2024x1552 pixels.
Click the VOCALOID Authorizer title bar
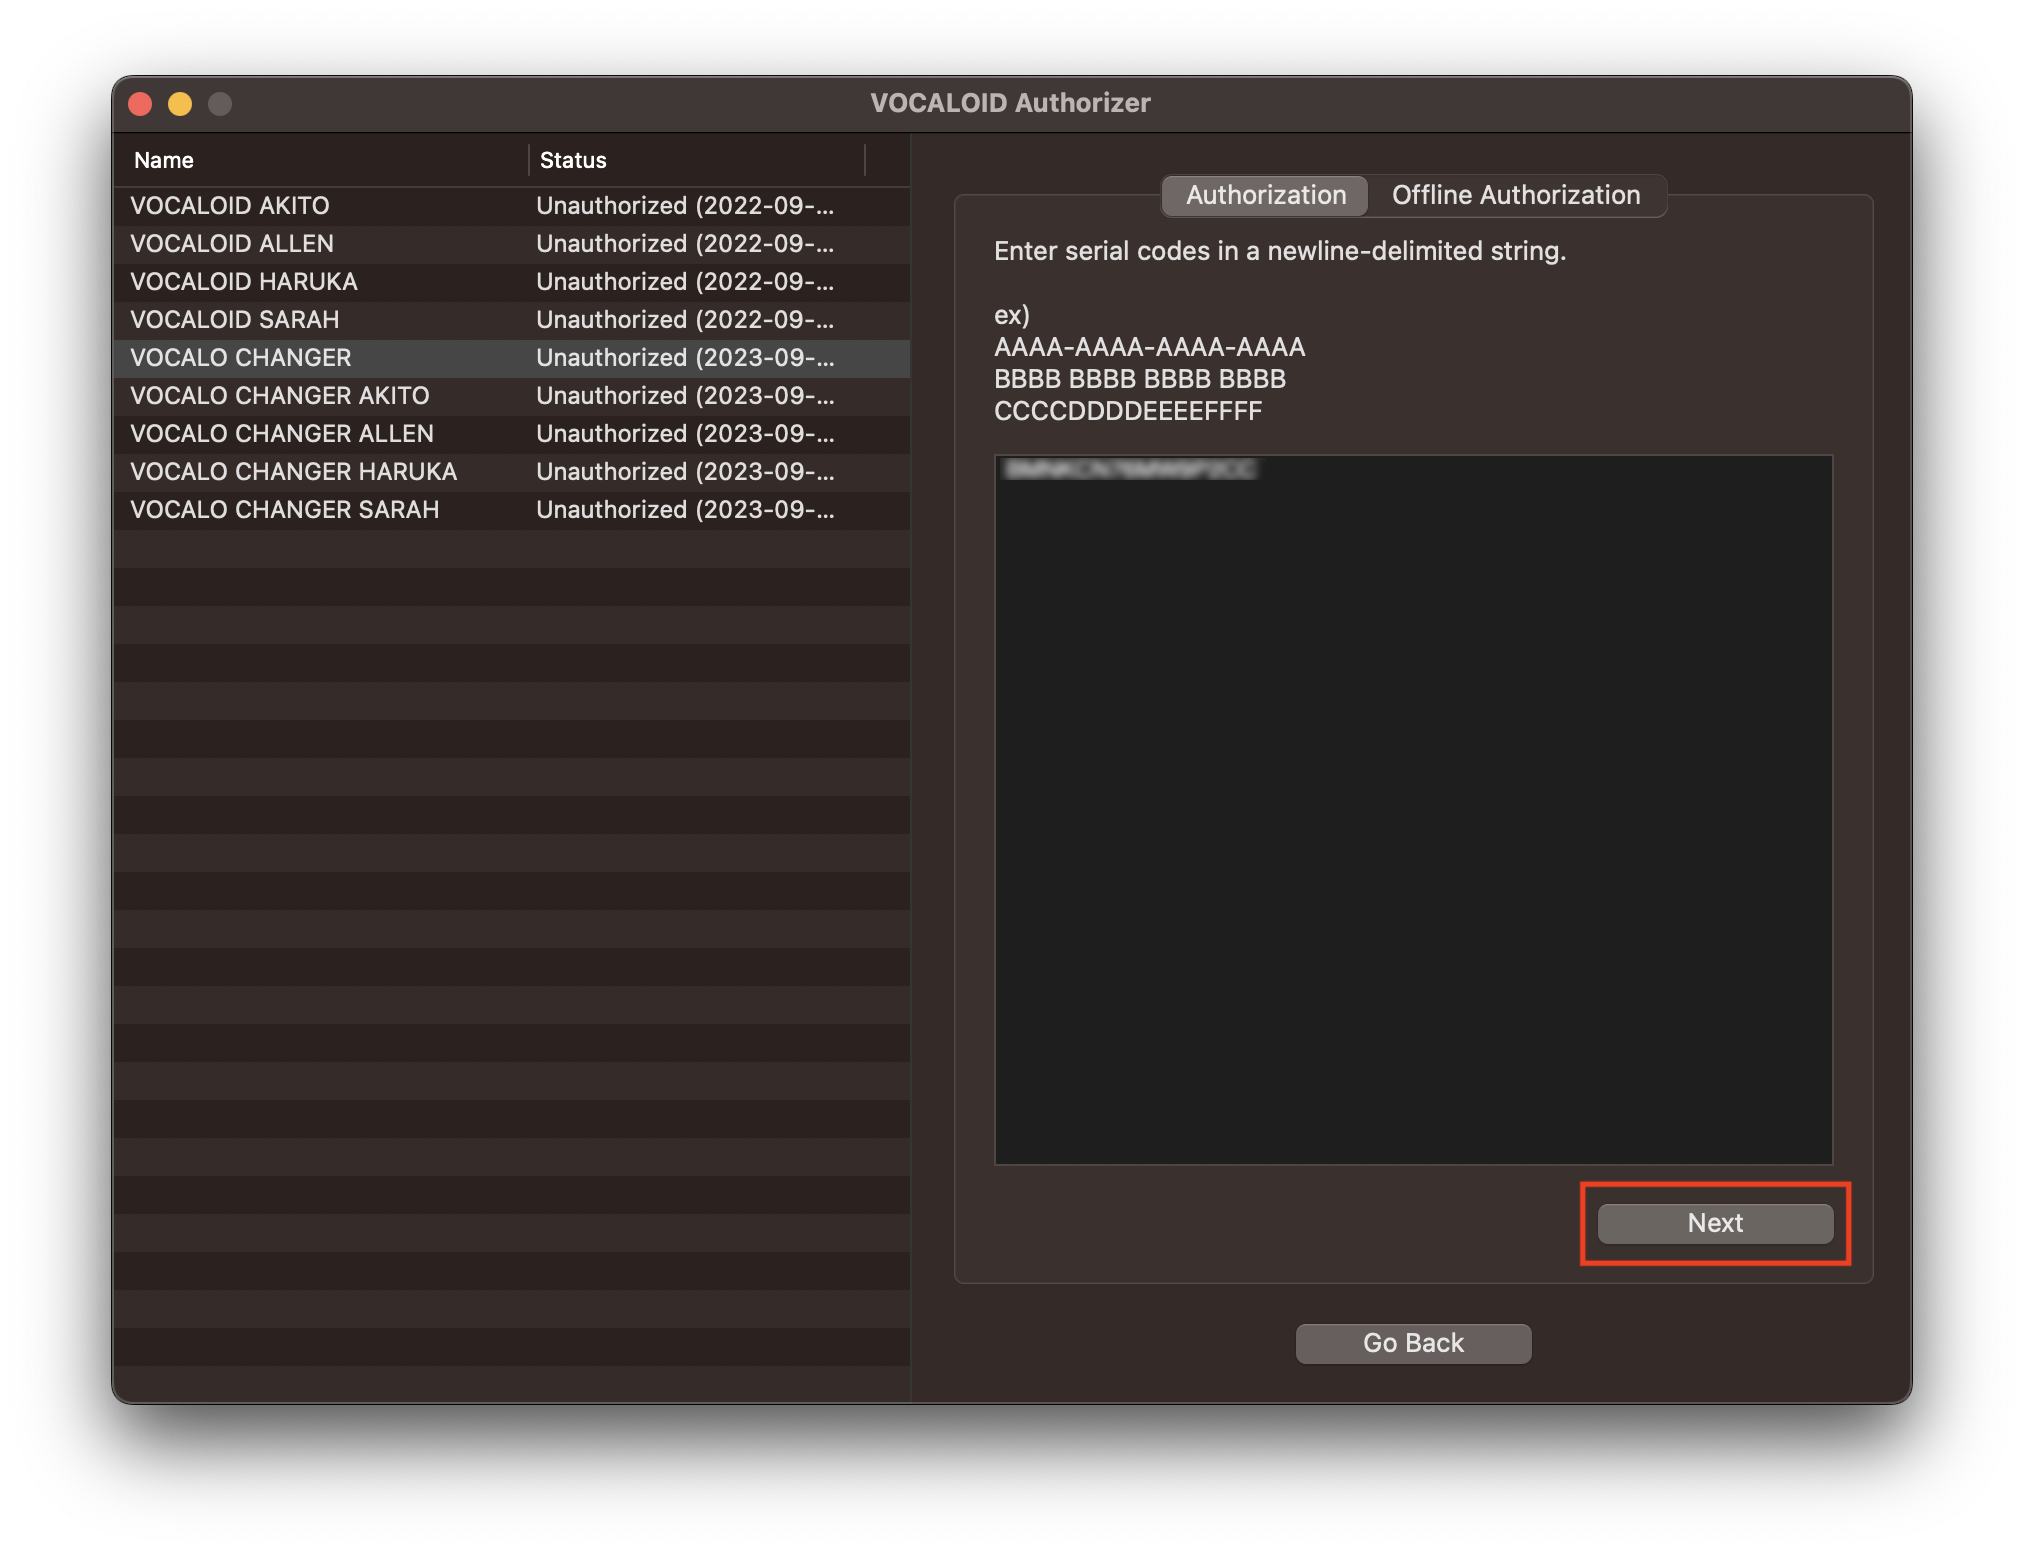coord(1010,102)
